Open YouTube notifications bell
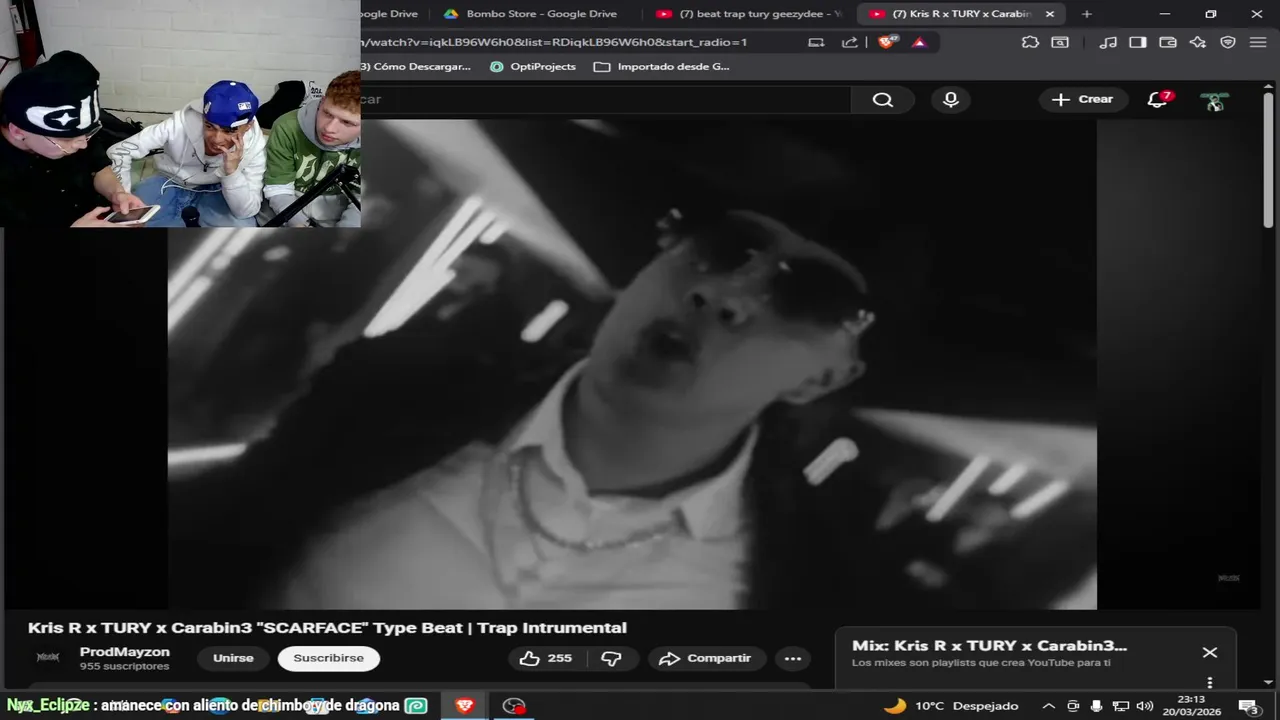Screen dimensions: 1280x720 1158,99
